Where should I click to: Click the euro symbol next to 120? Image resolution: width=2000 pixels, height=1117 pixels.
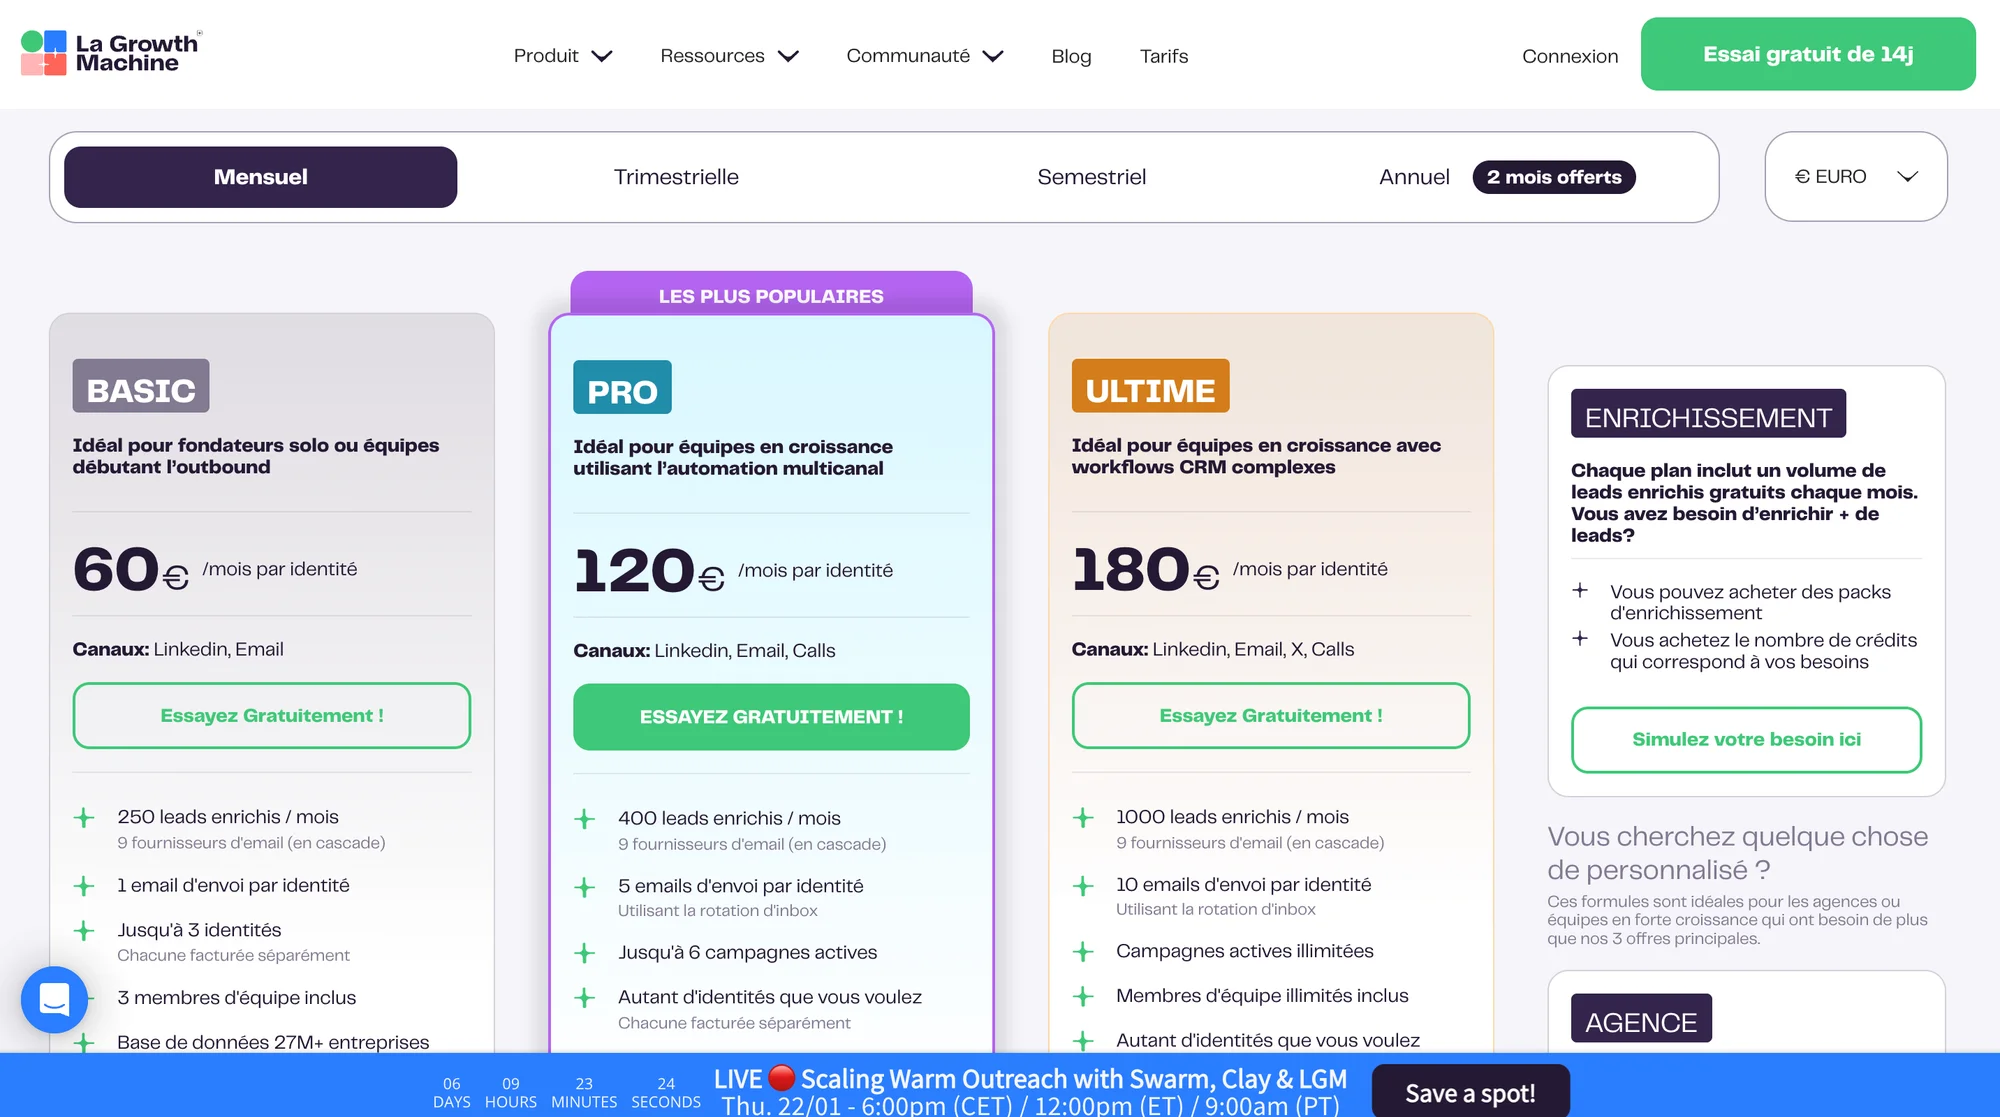tap(712, 579)
